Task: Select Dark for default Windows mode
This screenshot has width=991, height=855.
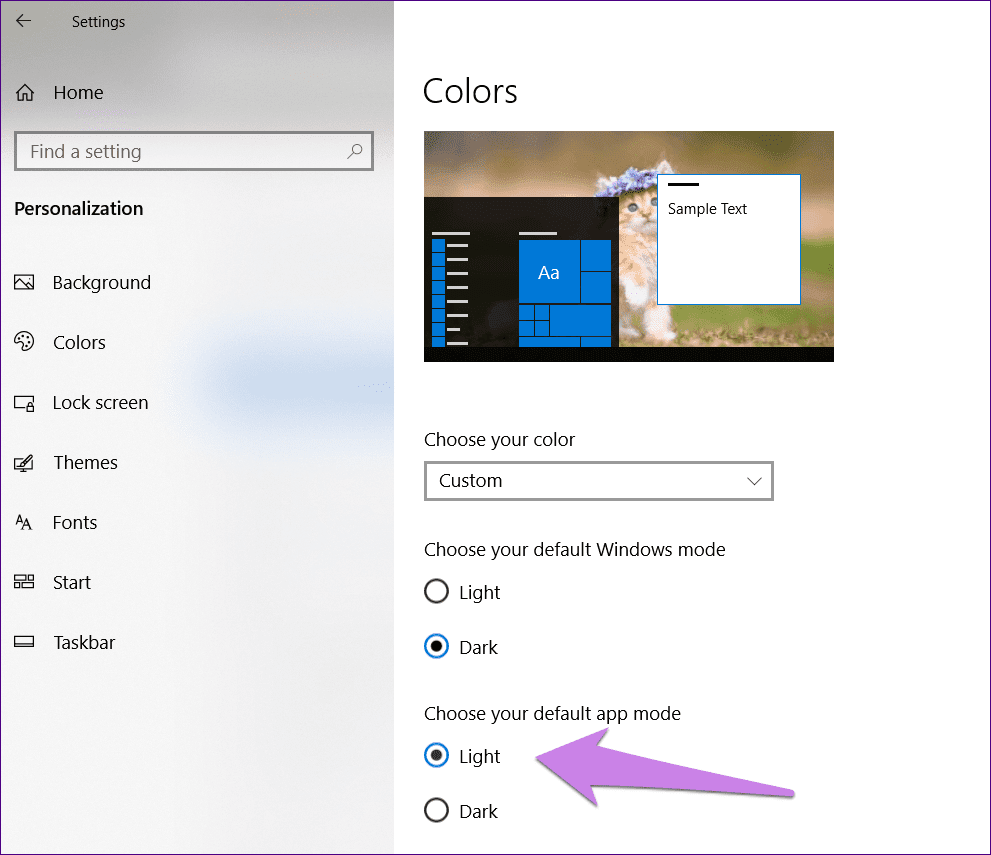Action: pos(436,647)
